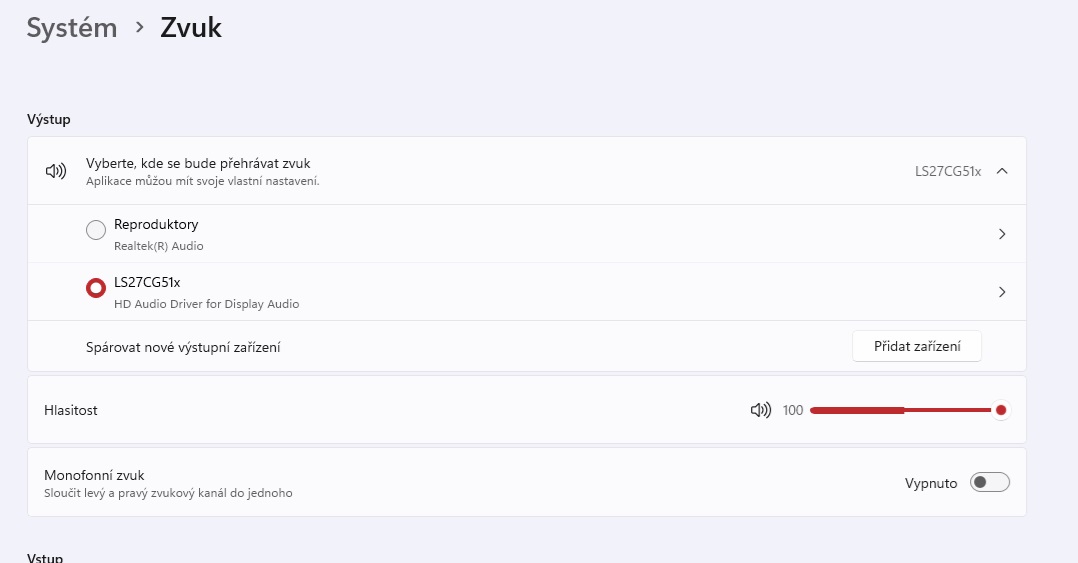Toggle the Monofonní zvuk switch
The image size is (1078, 563).
tap(990, 483)
